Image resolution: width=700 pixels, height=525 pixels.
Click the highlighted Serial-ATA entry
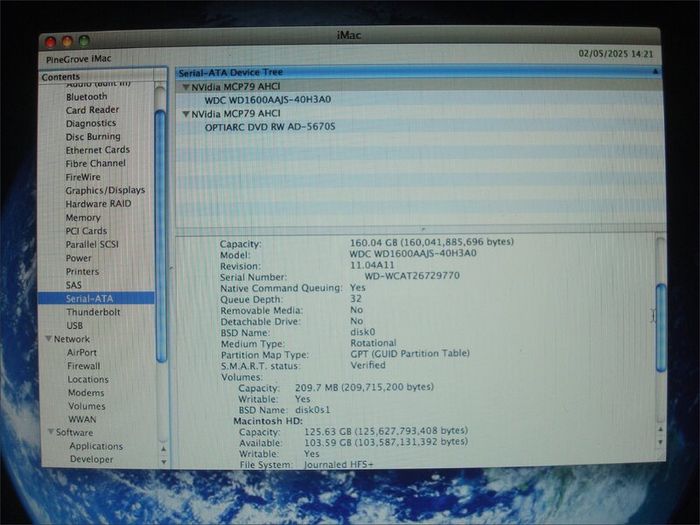pyautogui.click(x=96, y=299)
